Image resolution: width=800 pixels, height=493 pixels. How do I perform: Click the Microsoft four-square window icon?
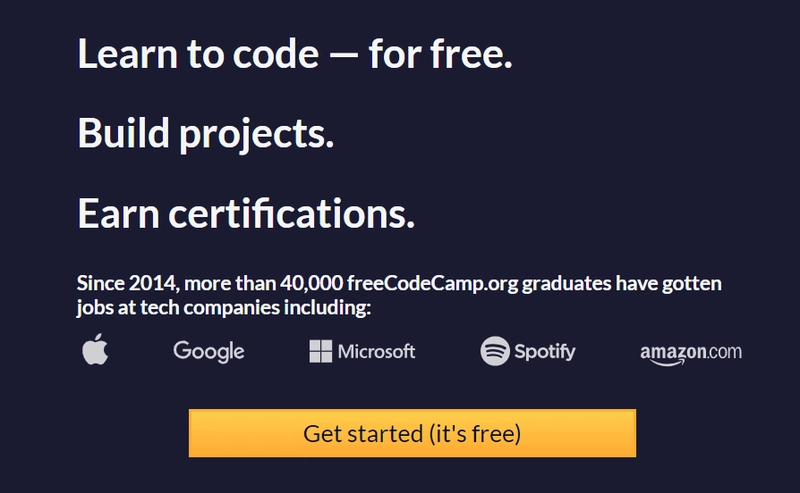pyautogui.click(x=320, y=351)
